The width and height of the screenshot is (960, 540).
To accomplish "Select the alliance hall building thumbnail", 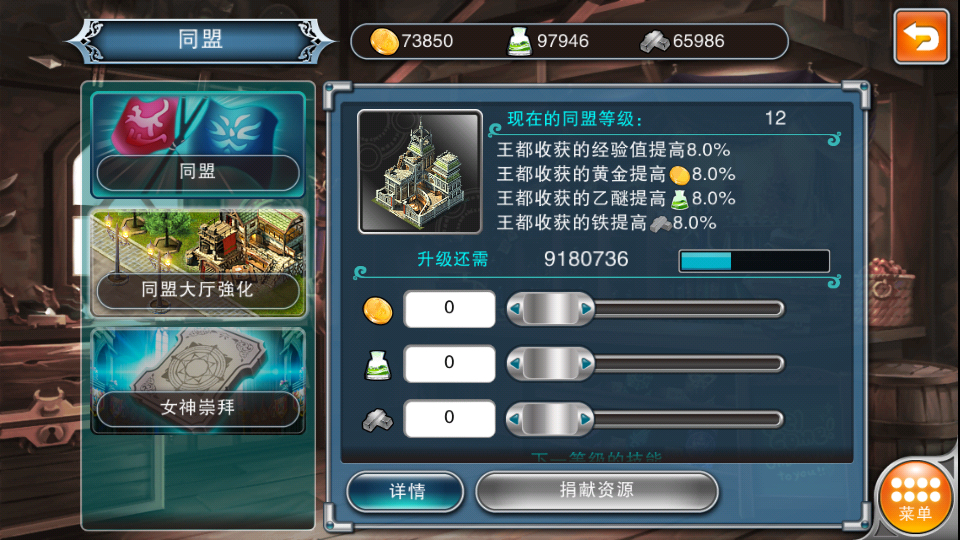I will [420, 171].
